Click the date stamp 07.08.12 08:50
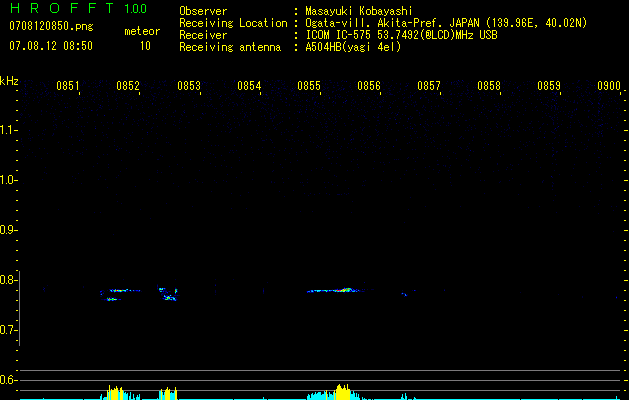 [51, 46]
